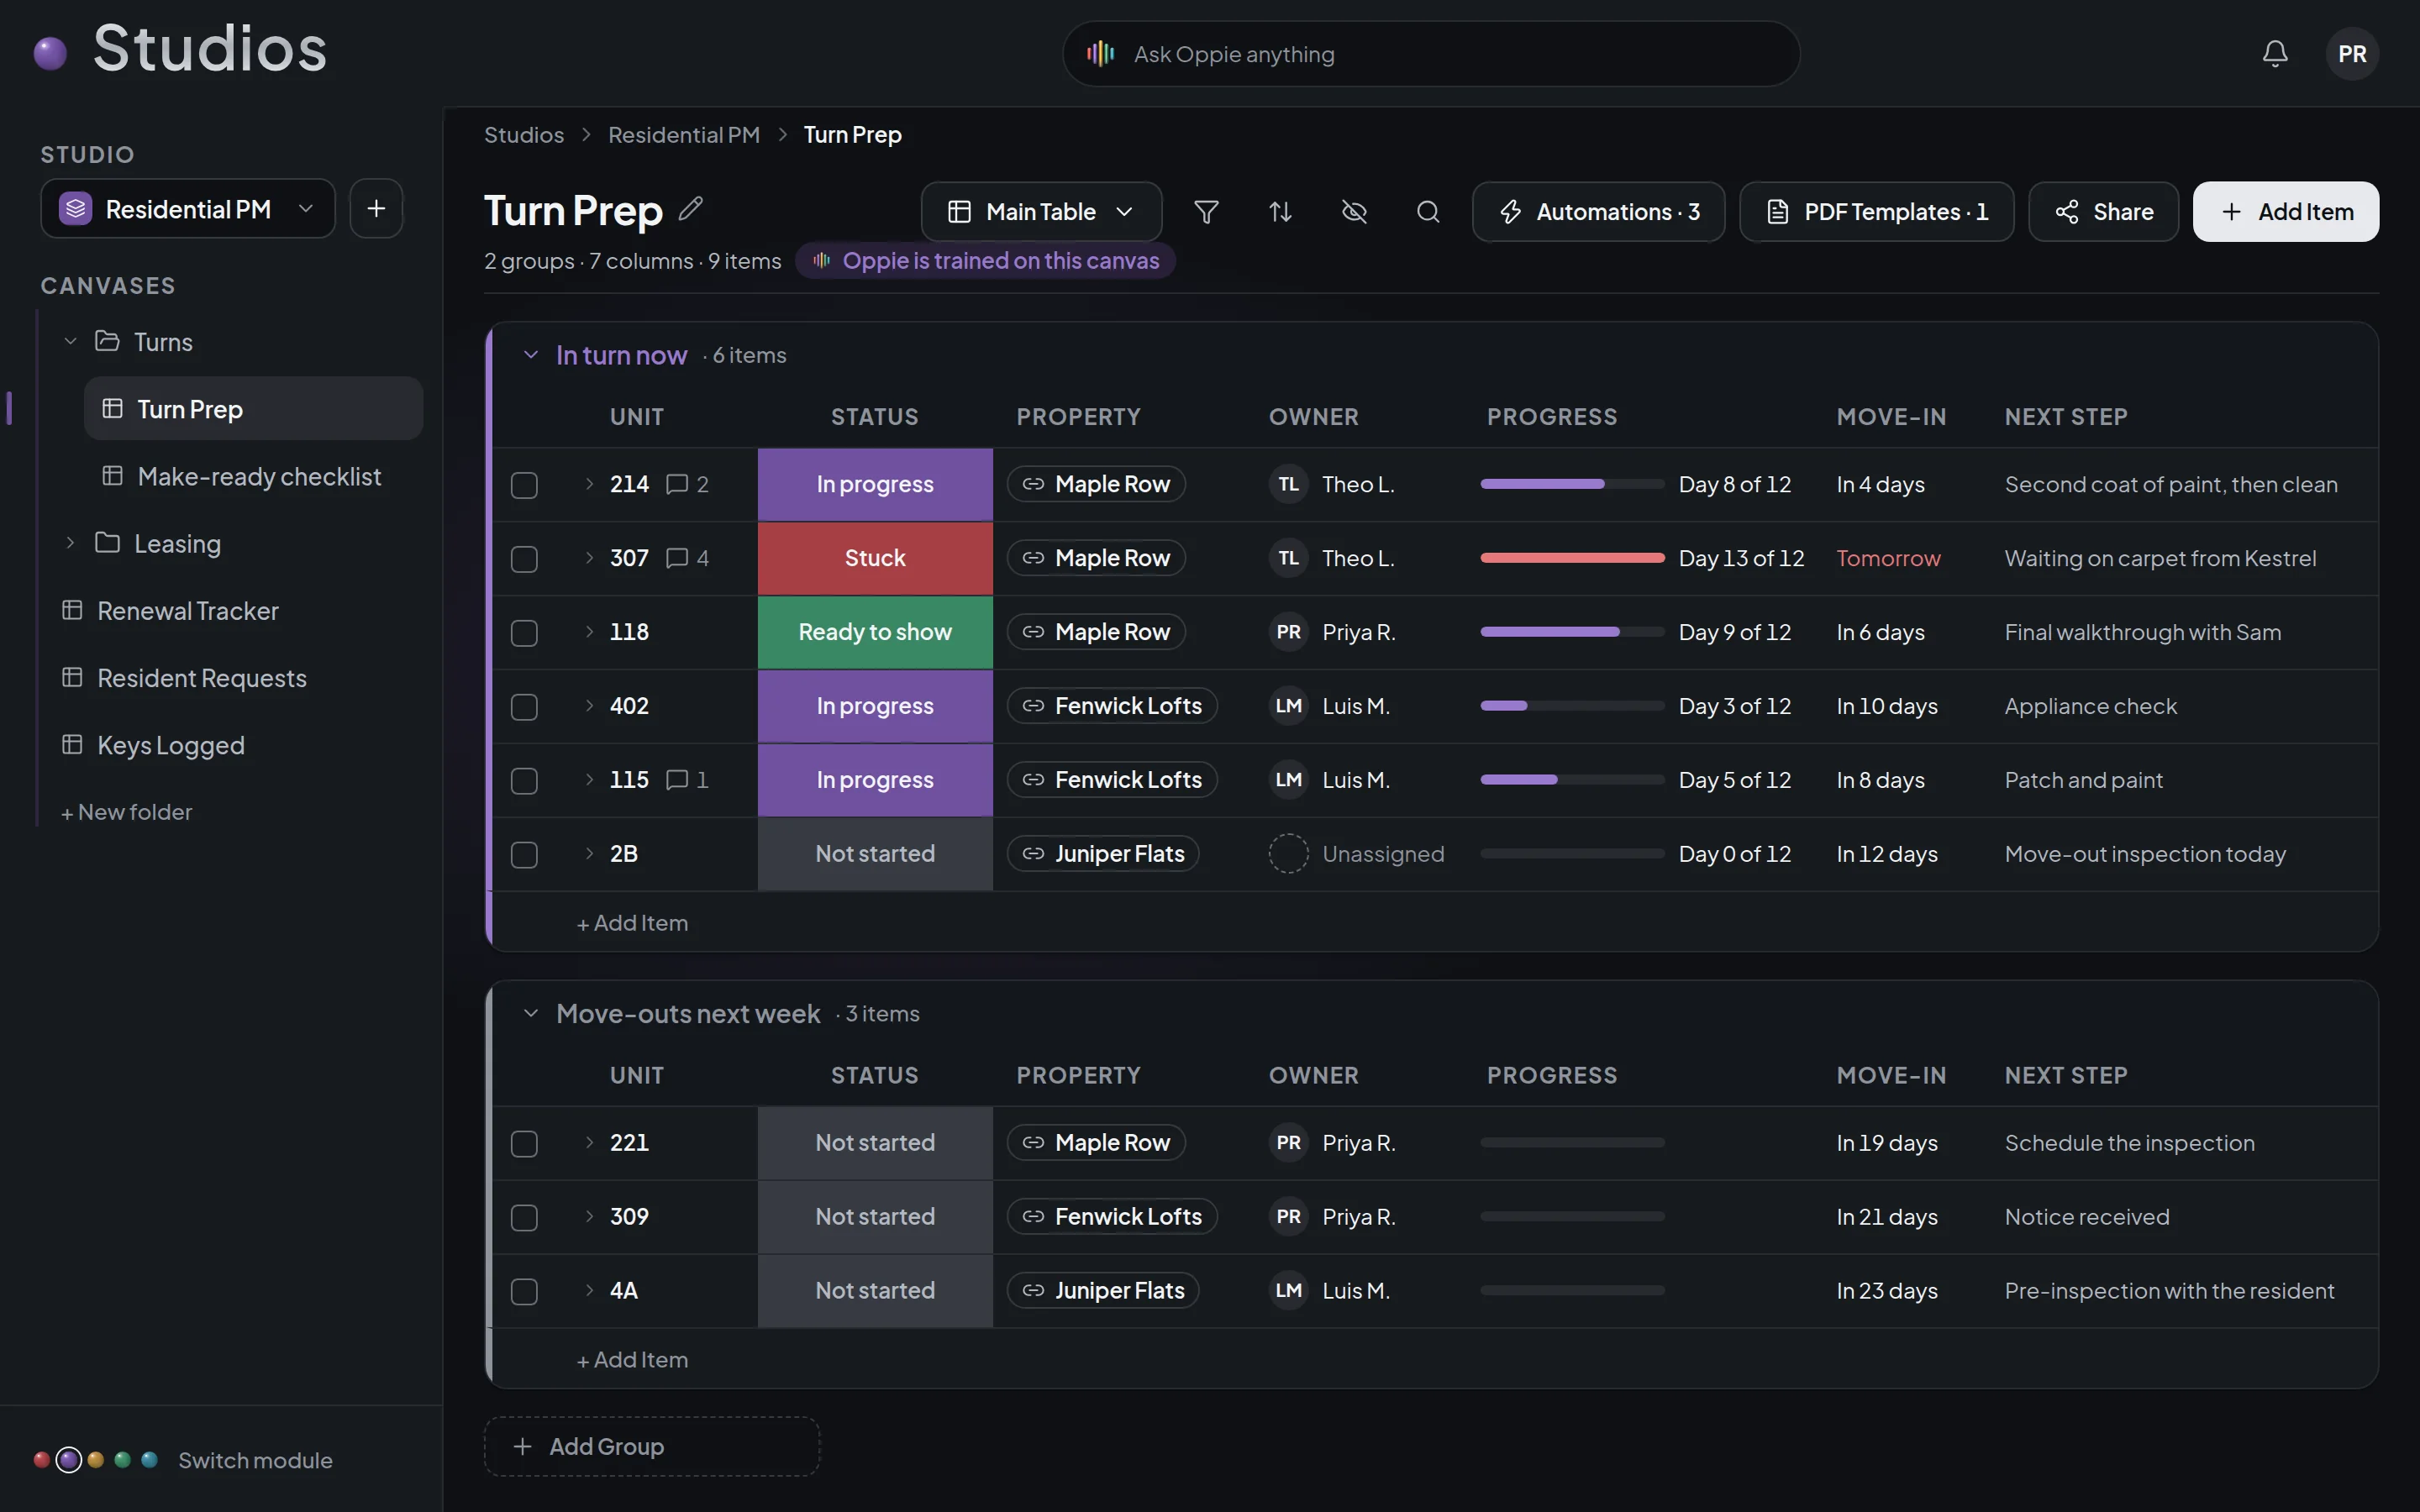
Task: Open the notifications bell
Action: (2275, 54)
